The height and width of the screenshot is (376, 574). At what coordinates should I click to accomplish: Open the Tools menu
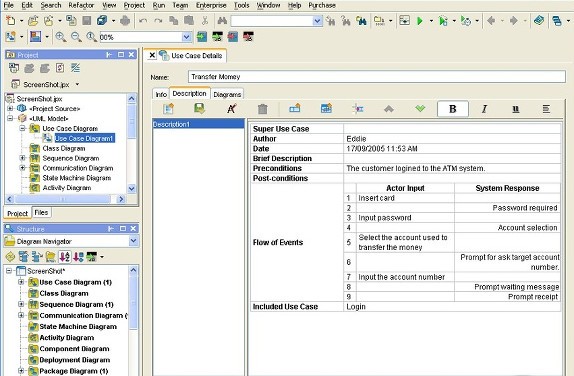(x=242, y=5)
